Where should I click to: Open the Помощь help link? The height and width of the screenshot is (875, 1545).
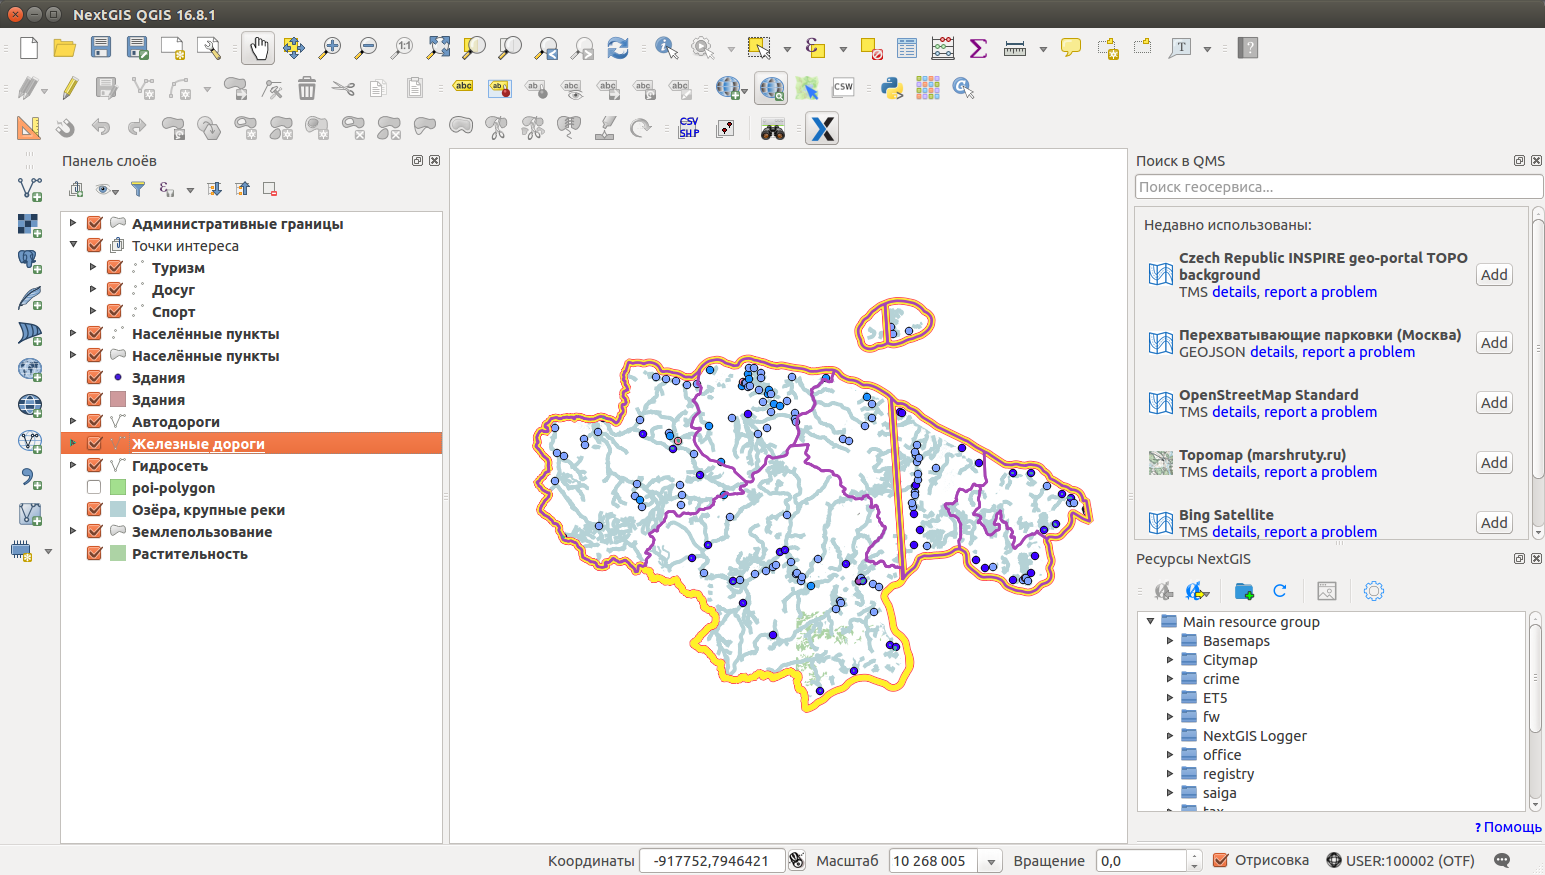pyautogui.click(x=1511, y=827)
